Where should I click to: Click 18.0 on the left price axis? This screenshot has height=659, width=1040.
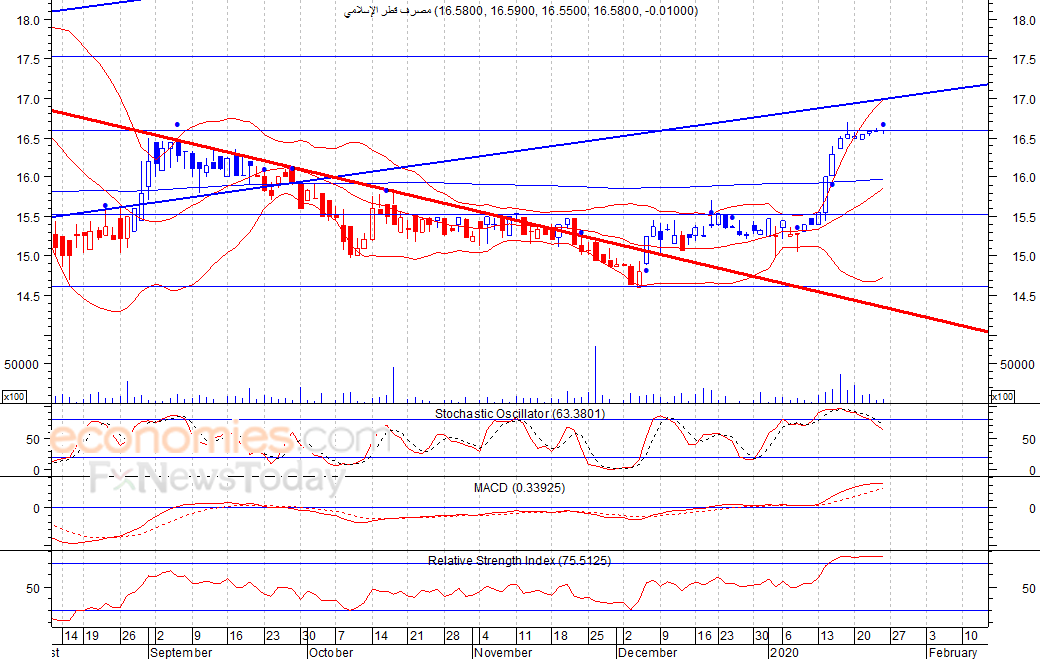(x=29, y=21)
